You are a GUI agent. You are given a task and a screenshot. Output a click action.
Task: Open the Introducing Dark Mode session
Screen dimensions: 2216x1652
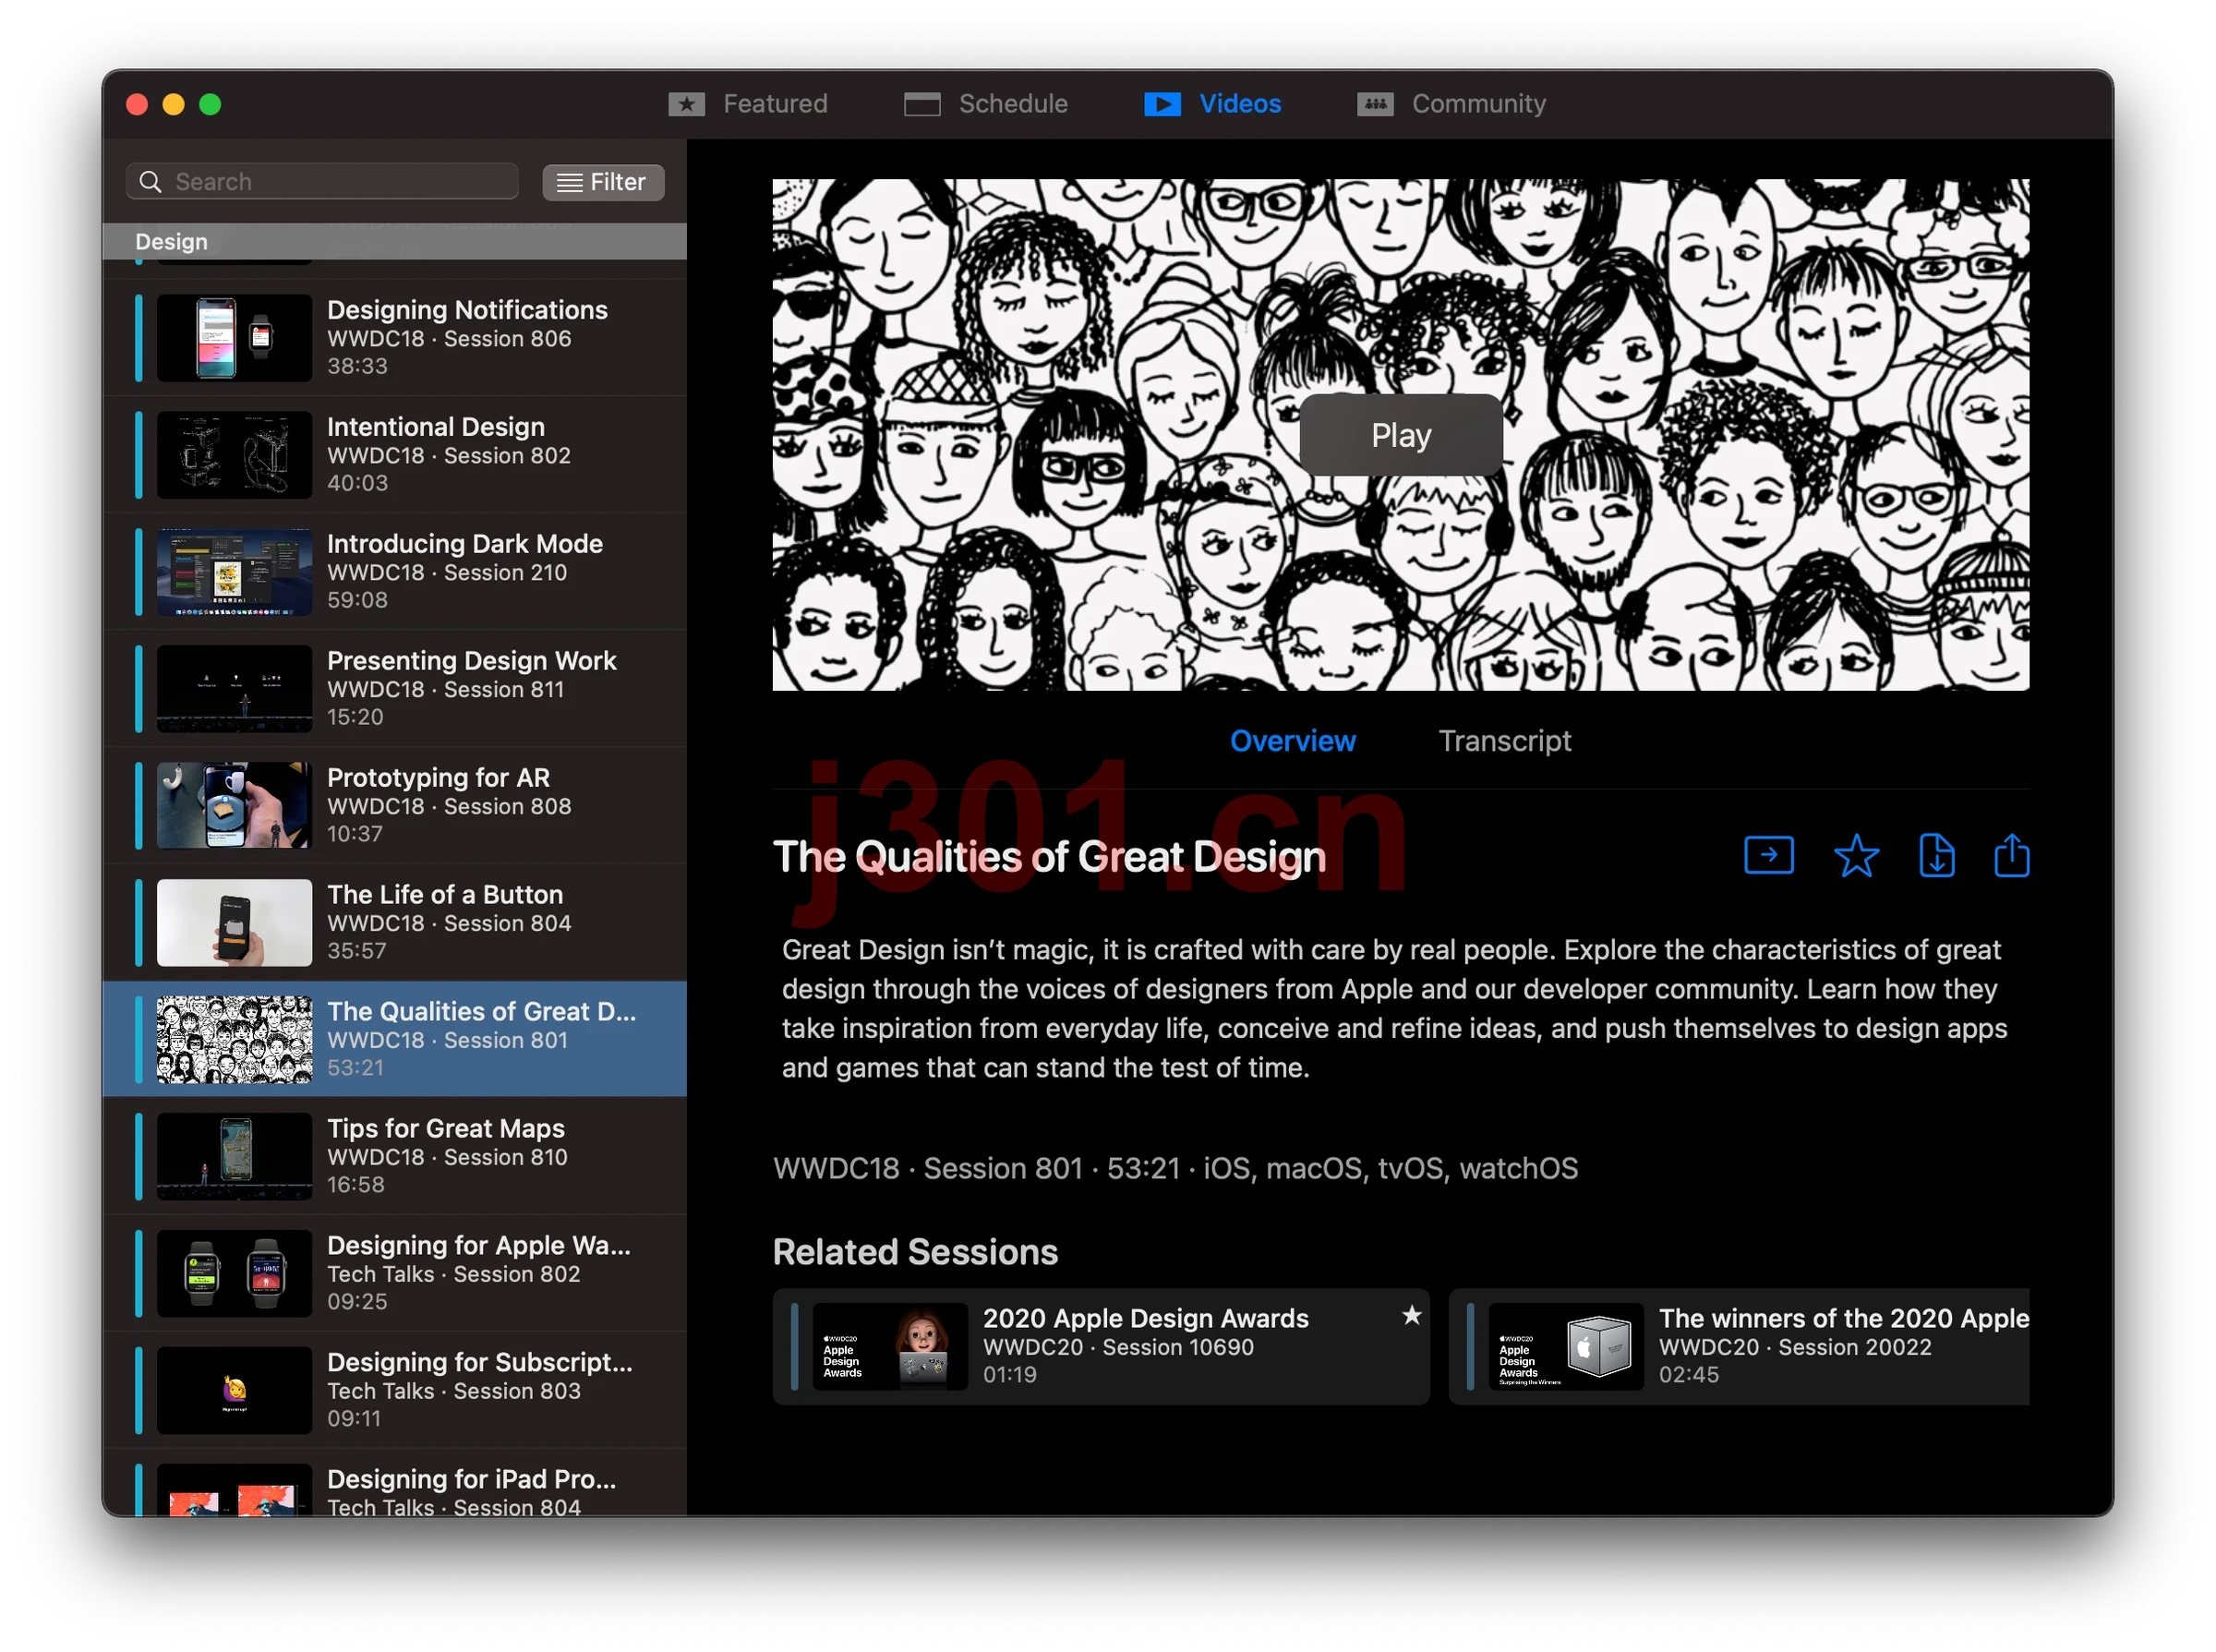click(394, 572)
